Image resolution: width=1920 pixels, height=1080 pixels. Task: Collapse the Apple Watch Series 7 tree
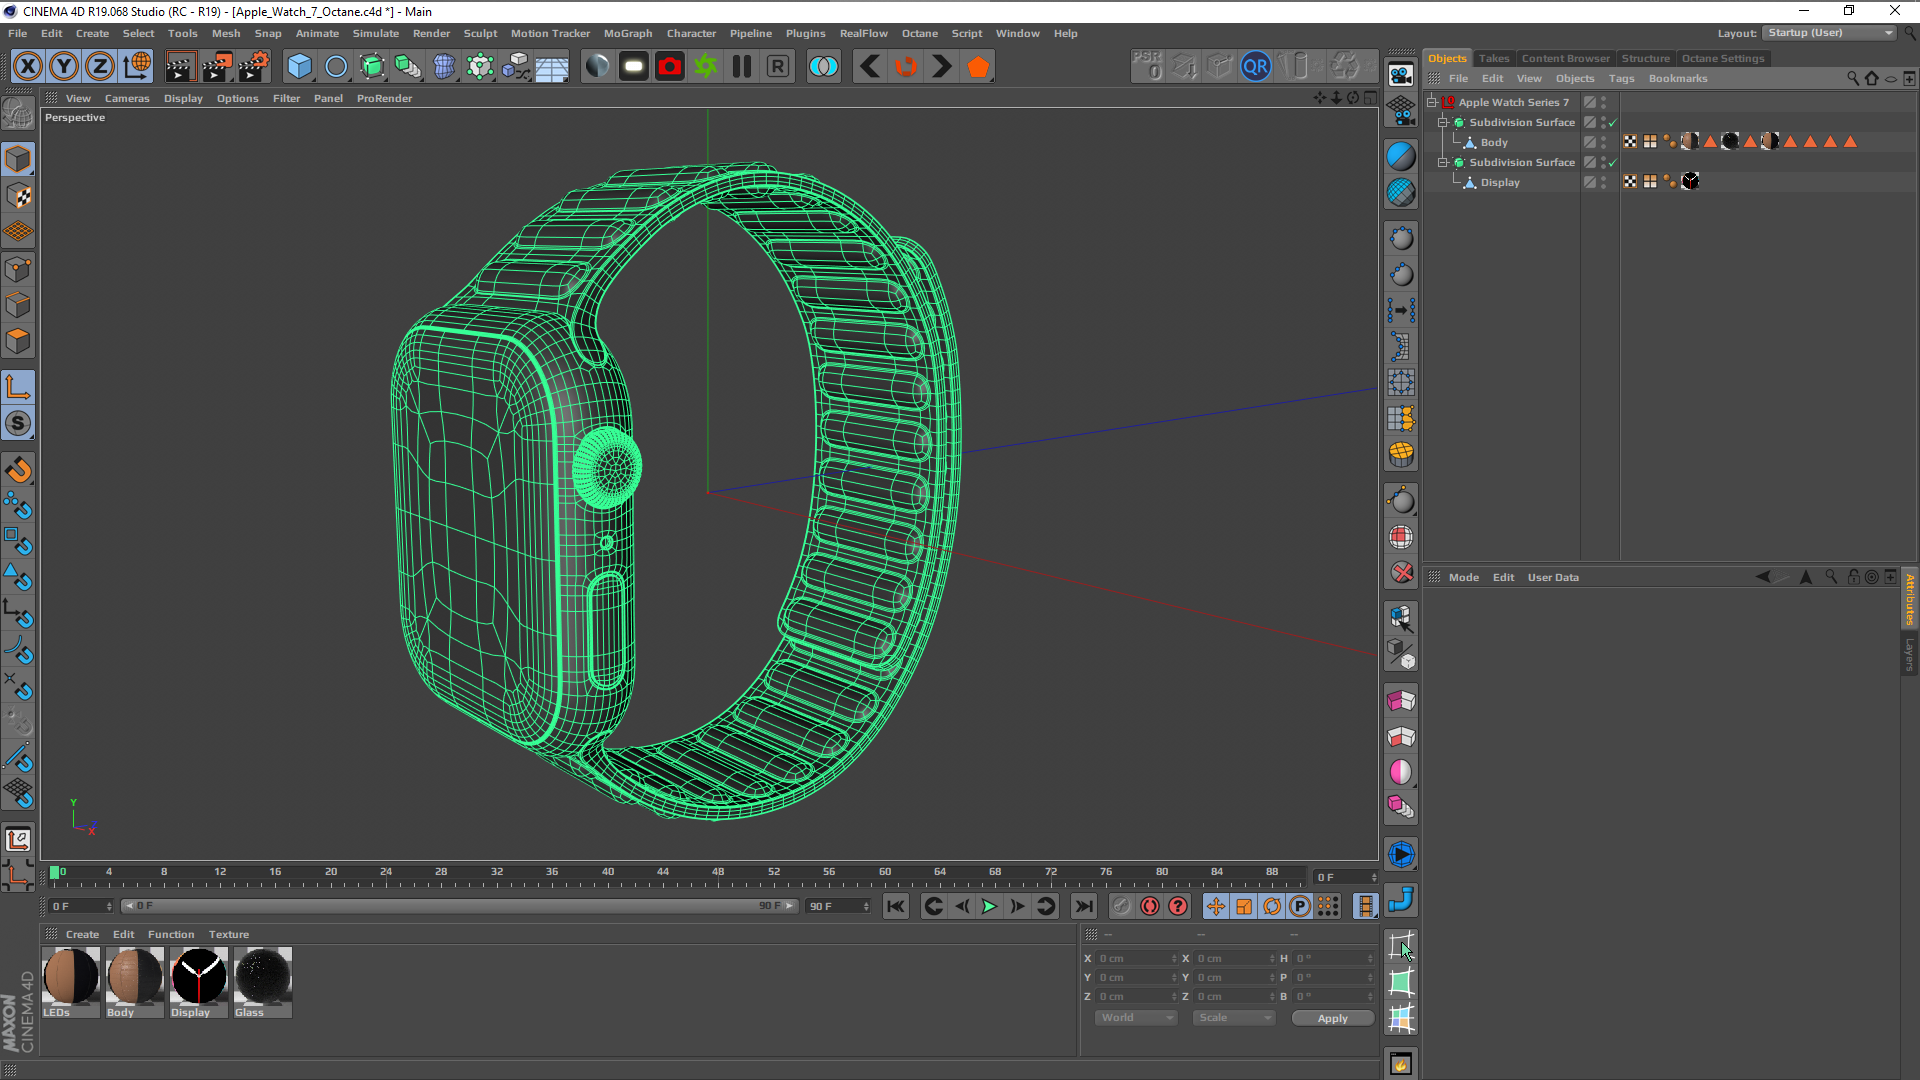1432,102
